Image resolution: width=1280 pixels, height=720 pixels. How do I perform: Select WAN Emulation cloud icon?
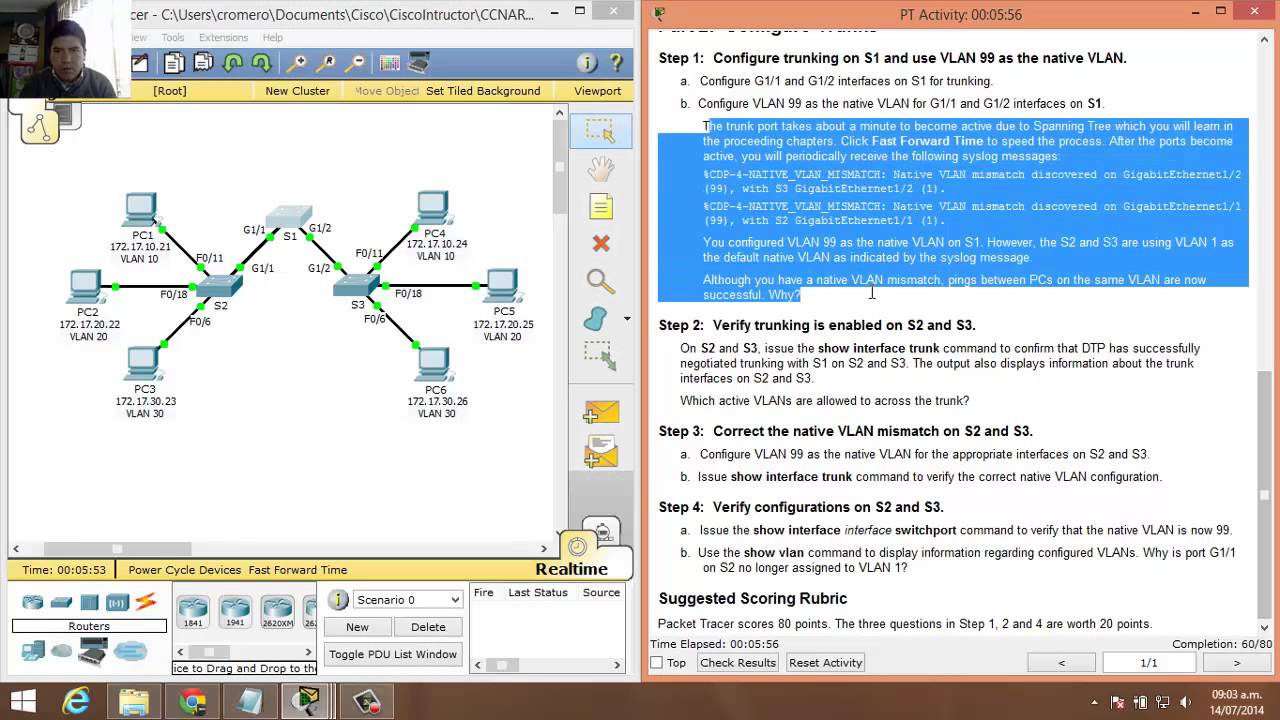(61, 651)
